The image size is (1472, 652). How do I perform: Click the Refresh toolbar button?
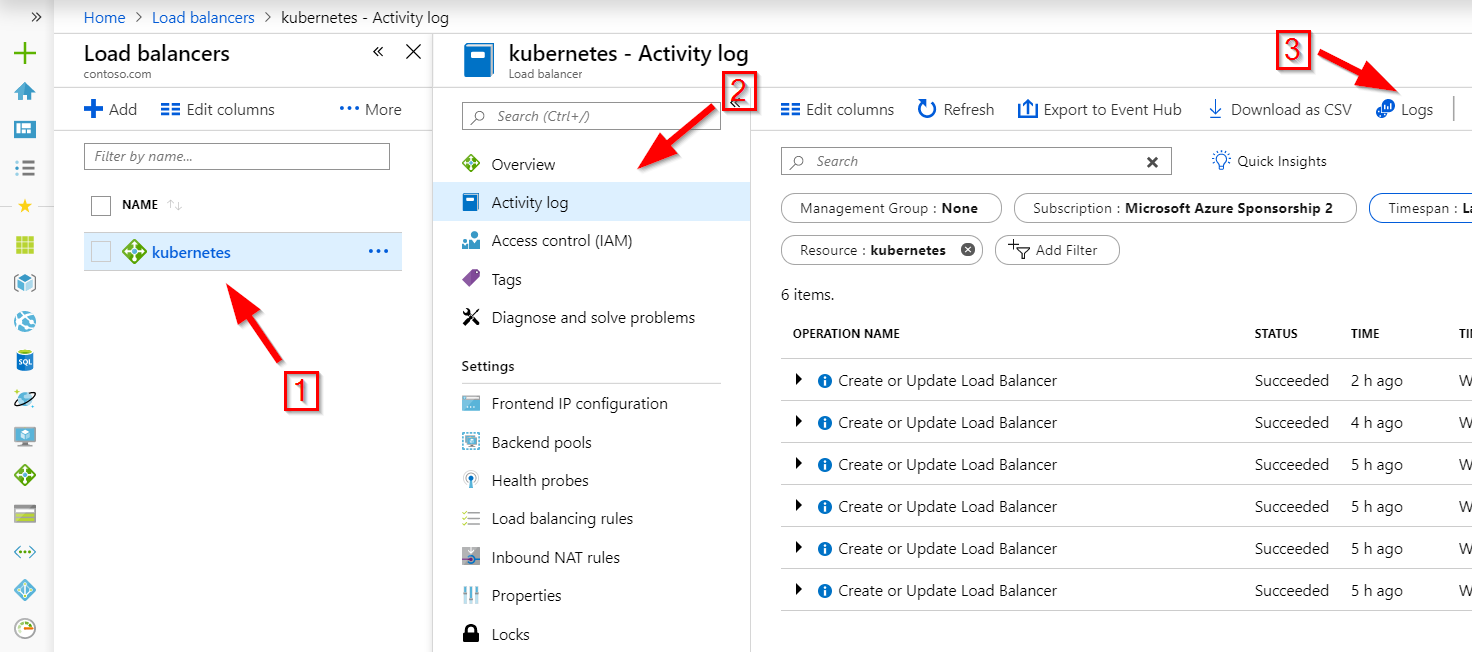956,110
